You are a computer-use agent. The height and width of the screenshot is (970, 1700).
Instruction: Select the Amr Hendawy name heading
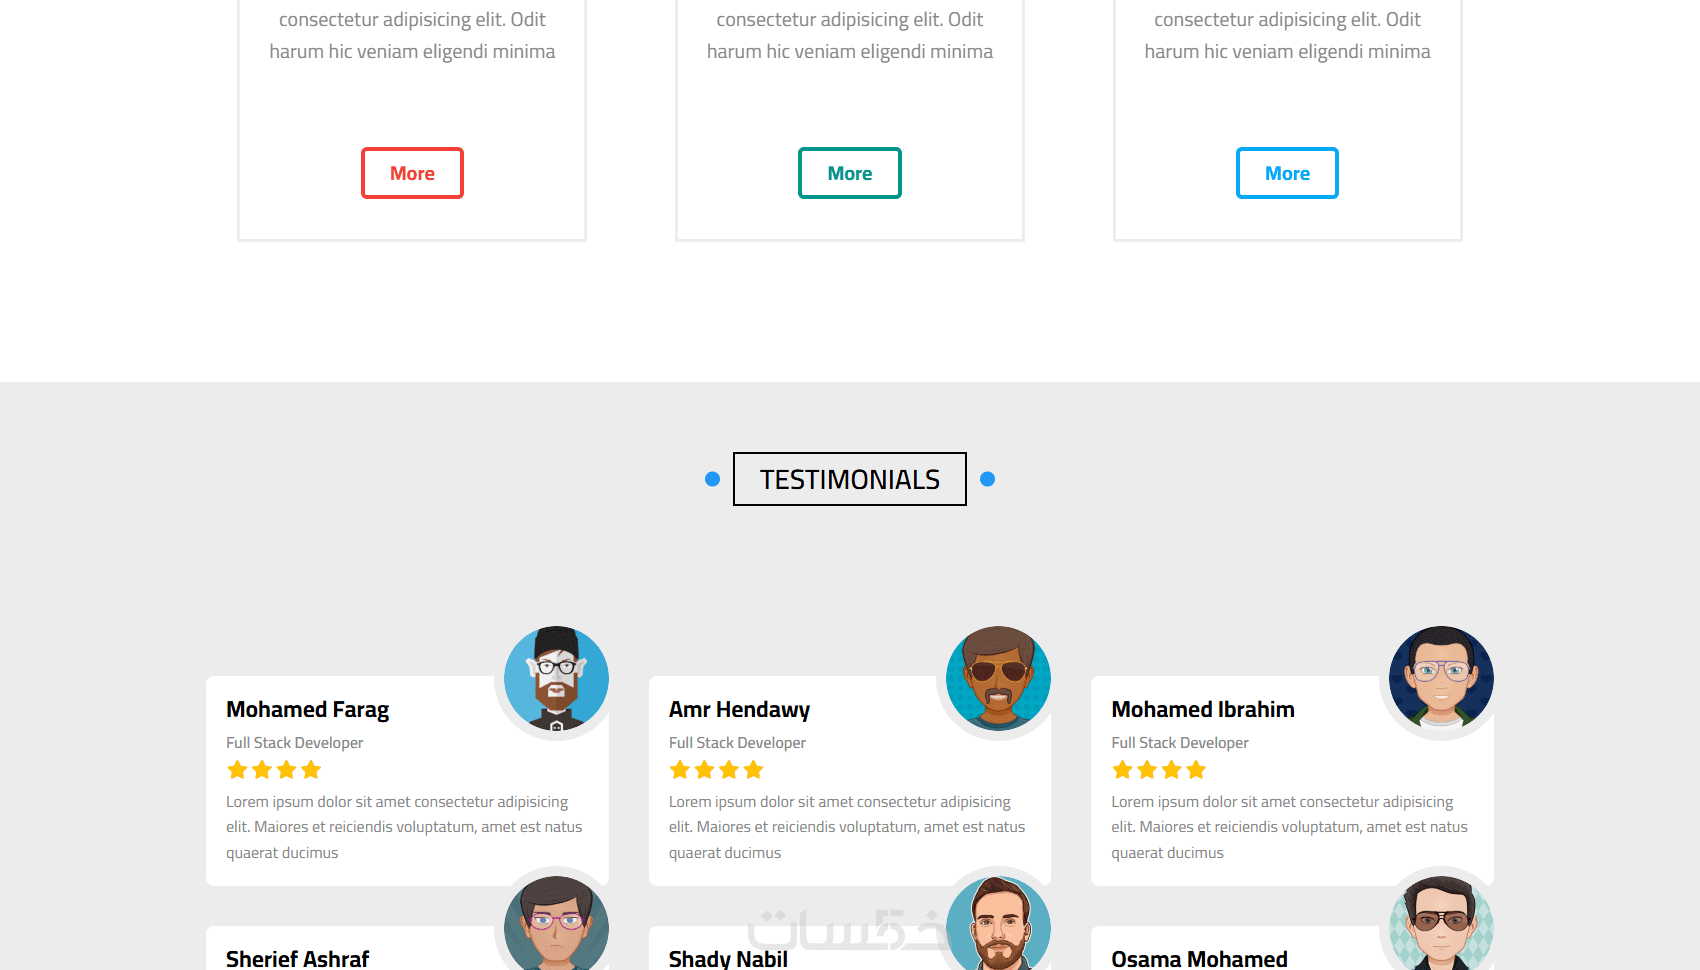tap(739, 709)
